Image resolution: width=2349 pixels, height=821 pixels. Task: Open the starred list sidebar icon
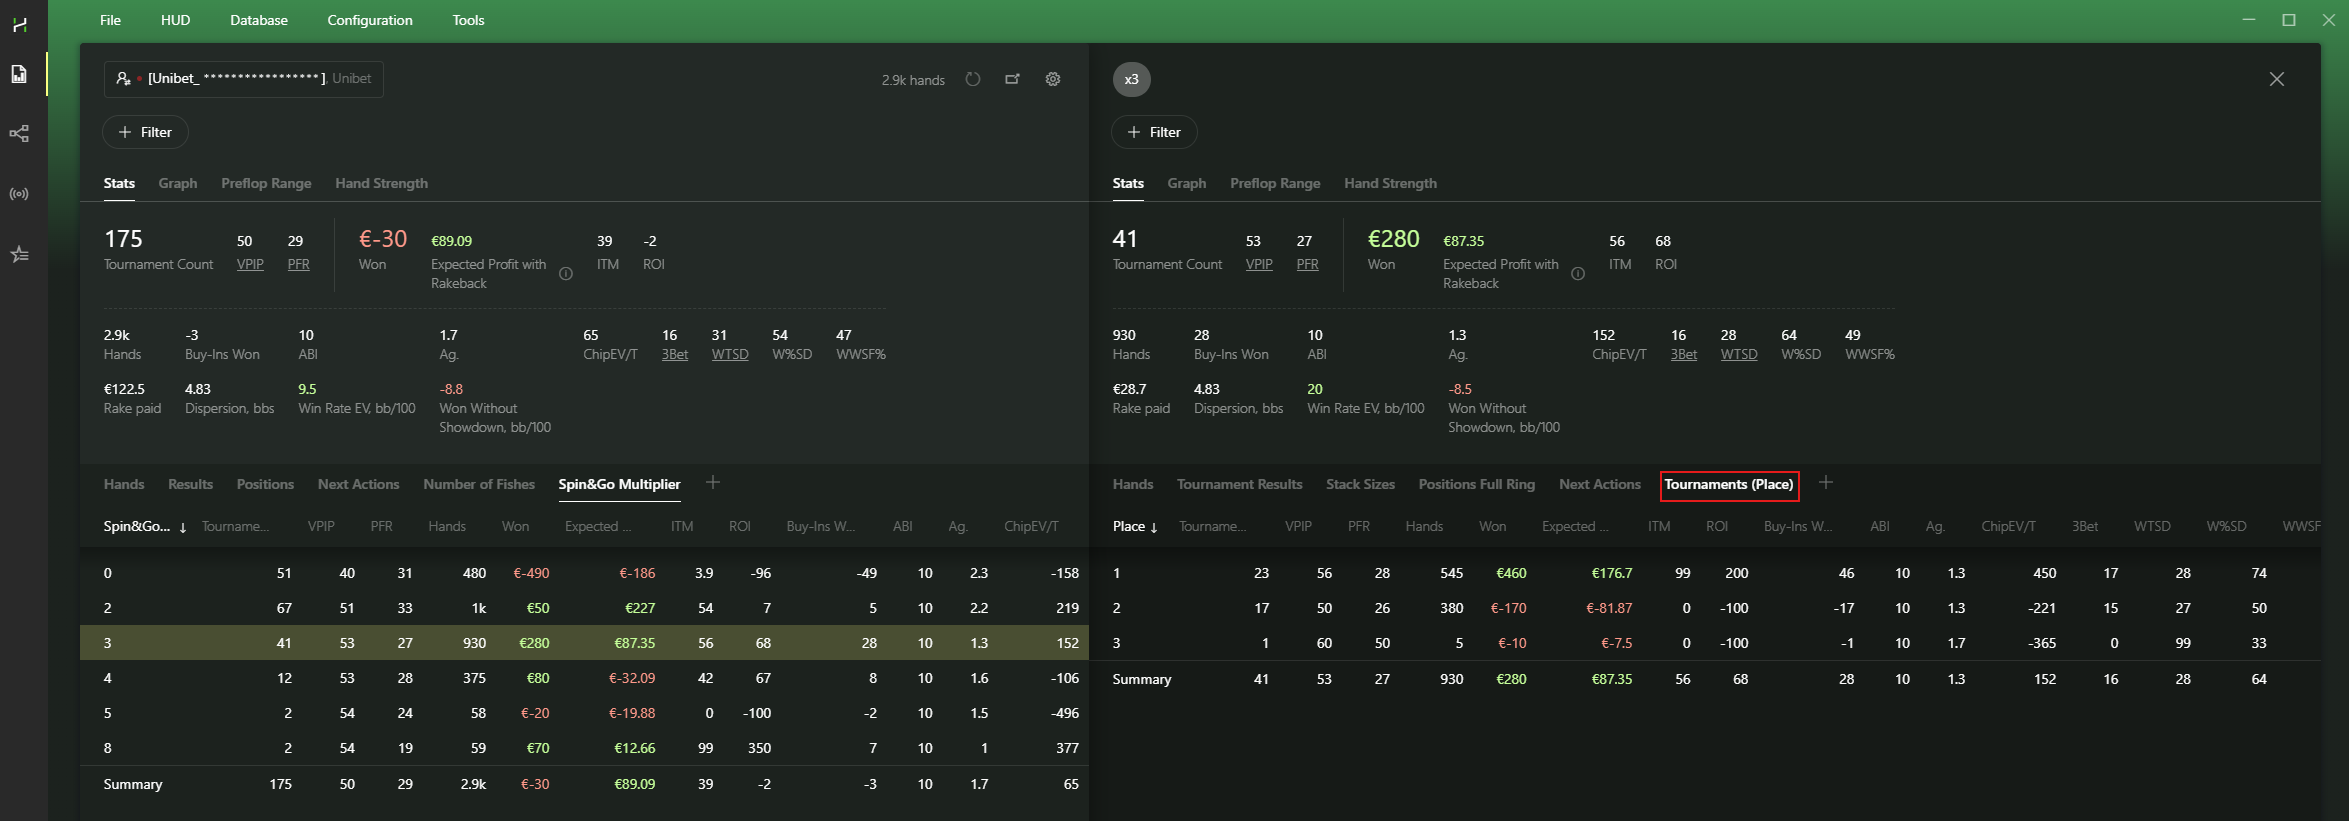(19, 255)
